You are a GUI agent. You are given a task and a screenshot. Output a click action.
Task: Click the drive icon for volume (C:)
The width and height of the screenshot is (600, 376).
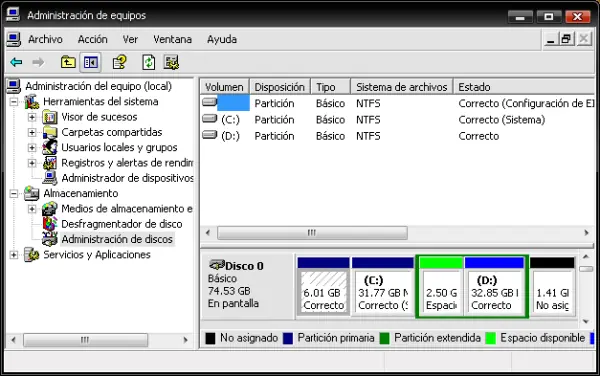(209, 119)
